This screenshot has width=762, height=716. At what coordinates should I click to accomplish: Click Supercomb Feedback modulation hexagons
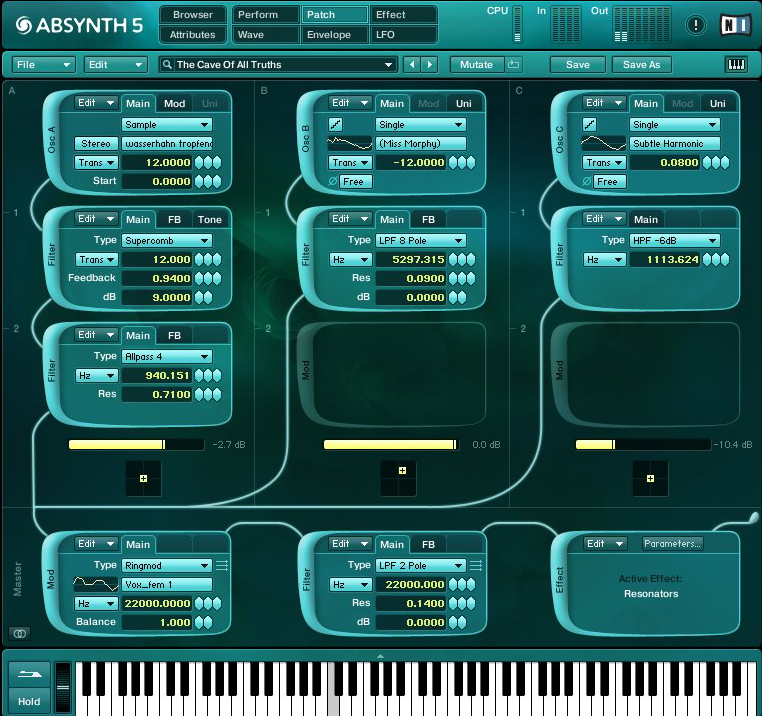coord(208,279)
